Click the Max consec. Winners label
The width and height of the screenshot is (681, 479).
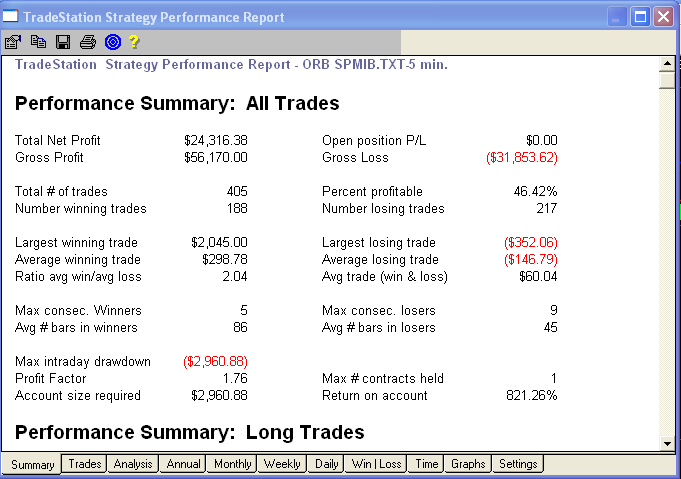pyautogui.click(x=78, y=310)
